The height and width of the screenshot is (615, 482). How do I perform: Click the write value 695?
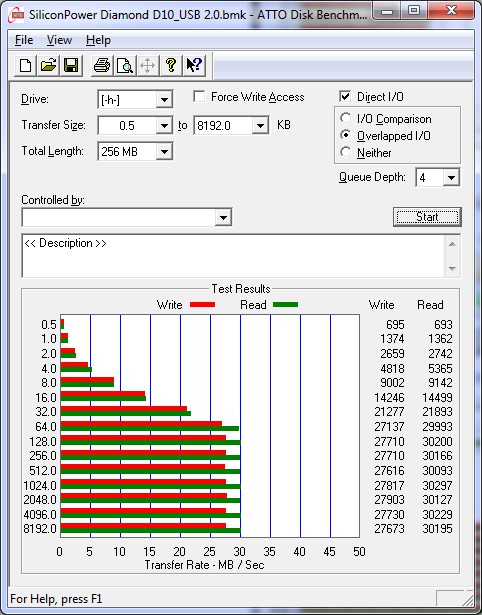(x=395, y=325)
